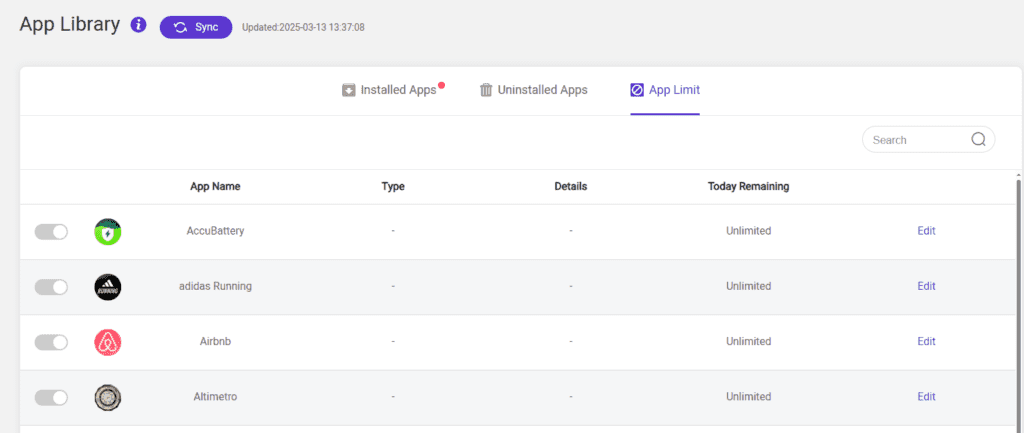Switch to the Uninstalled Apps tab
The width and height of the screenshot is (1024, 433).
coord(534,90)
